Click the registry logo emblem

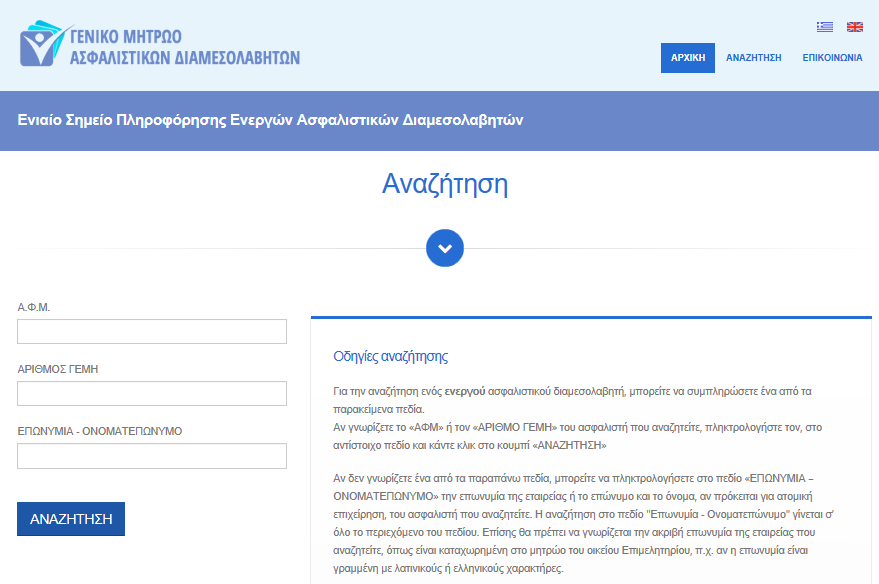click(x=42, y=44)
